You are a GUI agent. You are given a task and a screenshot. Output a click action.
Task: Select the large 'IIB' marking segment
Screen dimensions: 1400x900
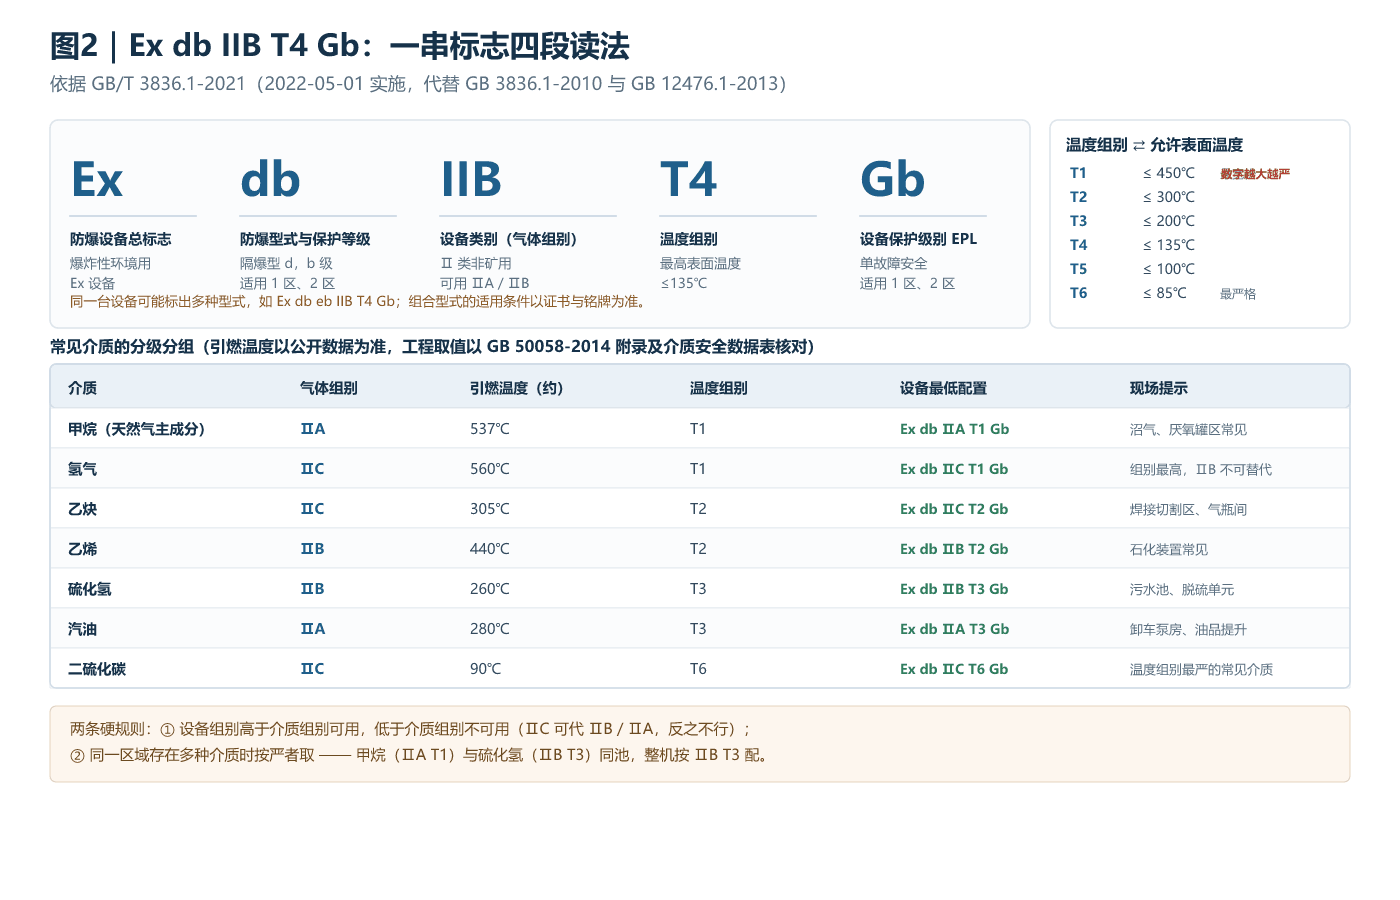(x=471, y=180)
